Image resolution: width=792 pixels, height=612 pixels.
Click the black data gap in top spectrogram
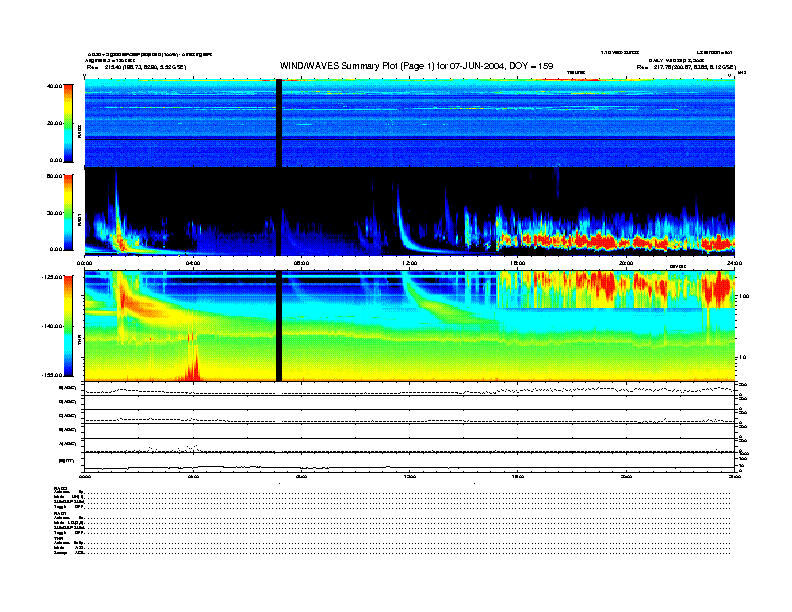pos(279,120)
